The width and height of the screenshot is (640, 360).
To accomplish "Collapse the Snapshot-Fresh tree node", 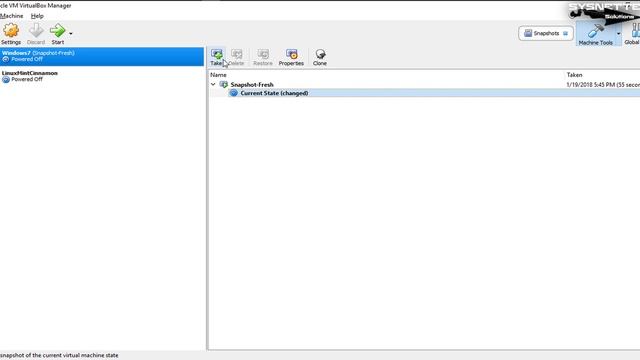I will pos(213,84).
